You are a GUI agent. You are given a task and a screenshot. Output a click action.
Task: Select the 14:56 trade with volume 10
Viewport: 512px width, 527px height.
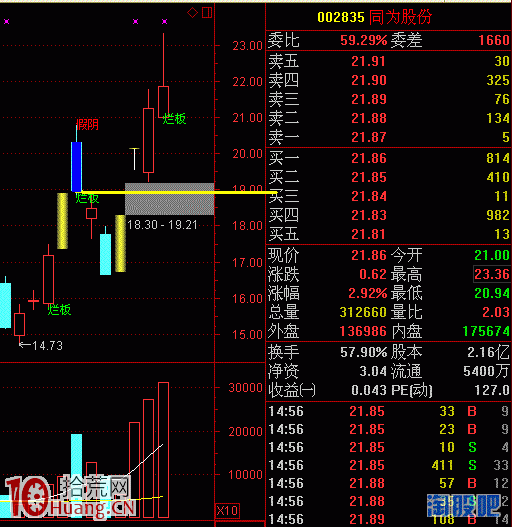click(389, 447)
